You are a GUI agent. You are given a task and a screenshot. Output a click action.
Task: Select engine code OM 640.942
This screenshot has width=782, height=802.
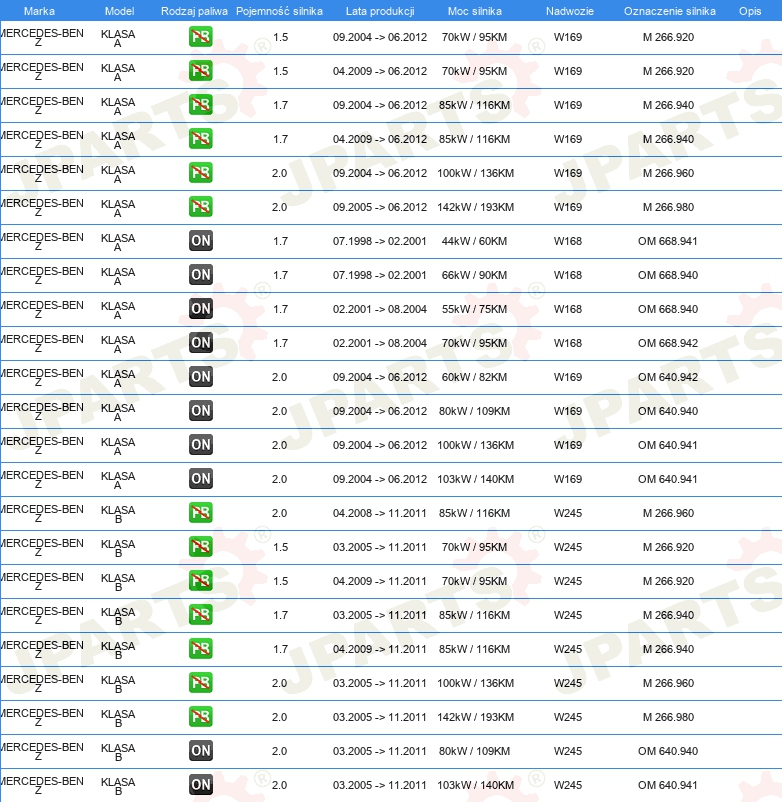(x=667, y=377)
